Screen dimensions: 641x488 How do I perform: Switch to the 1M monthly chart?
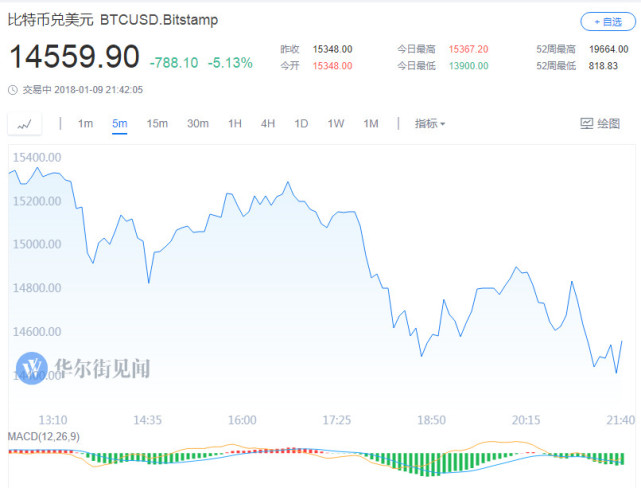click(x=371, y=123)
